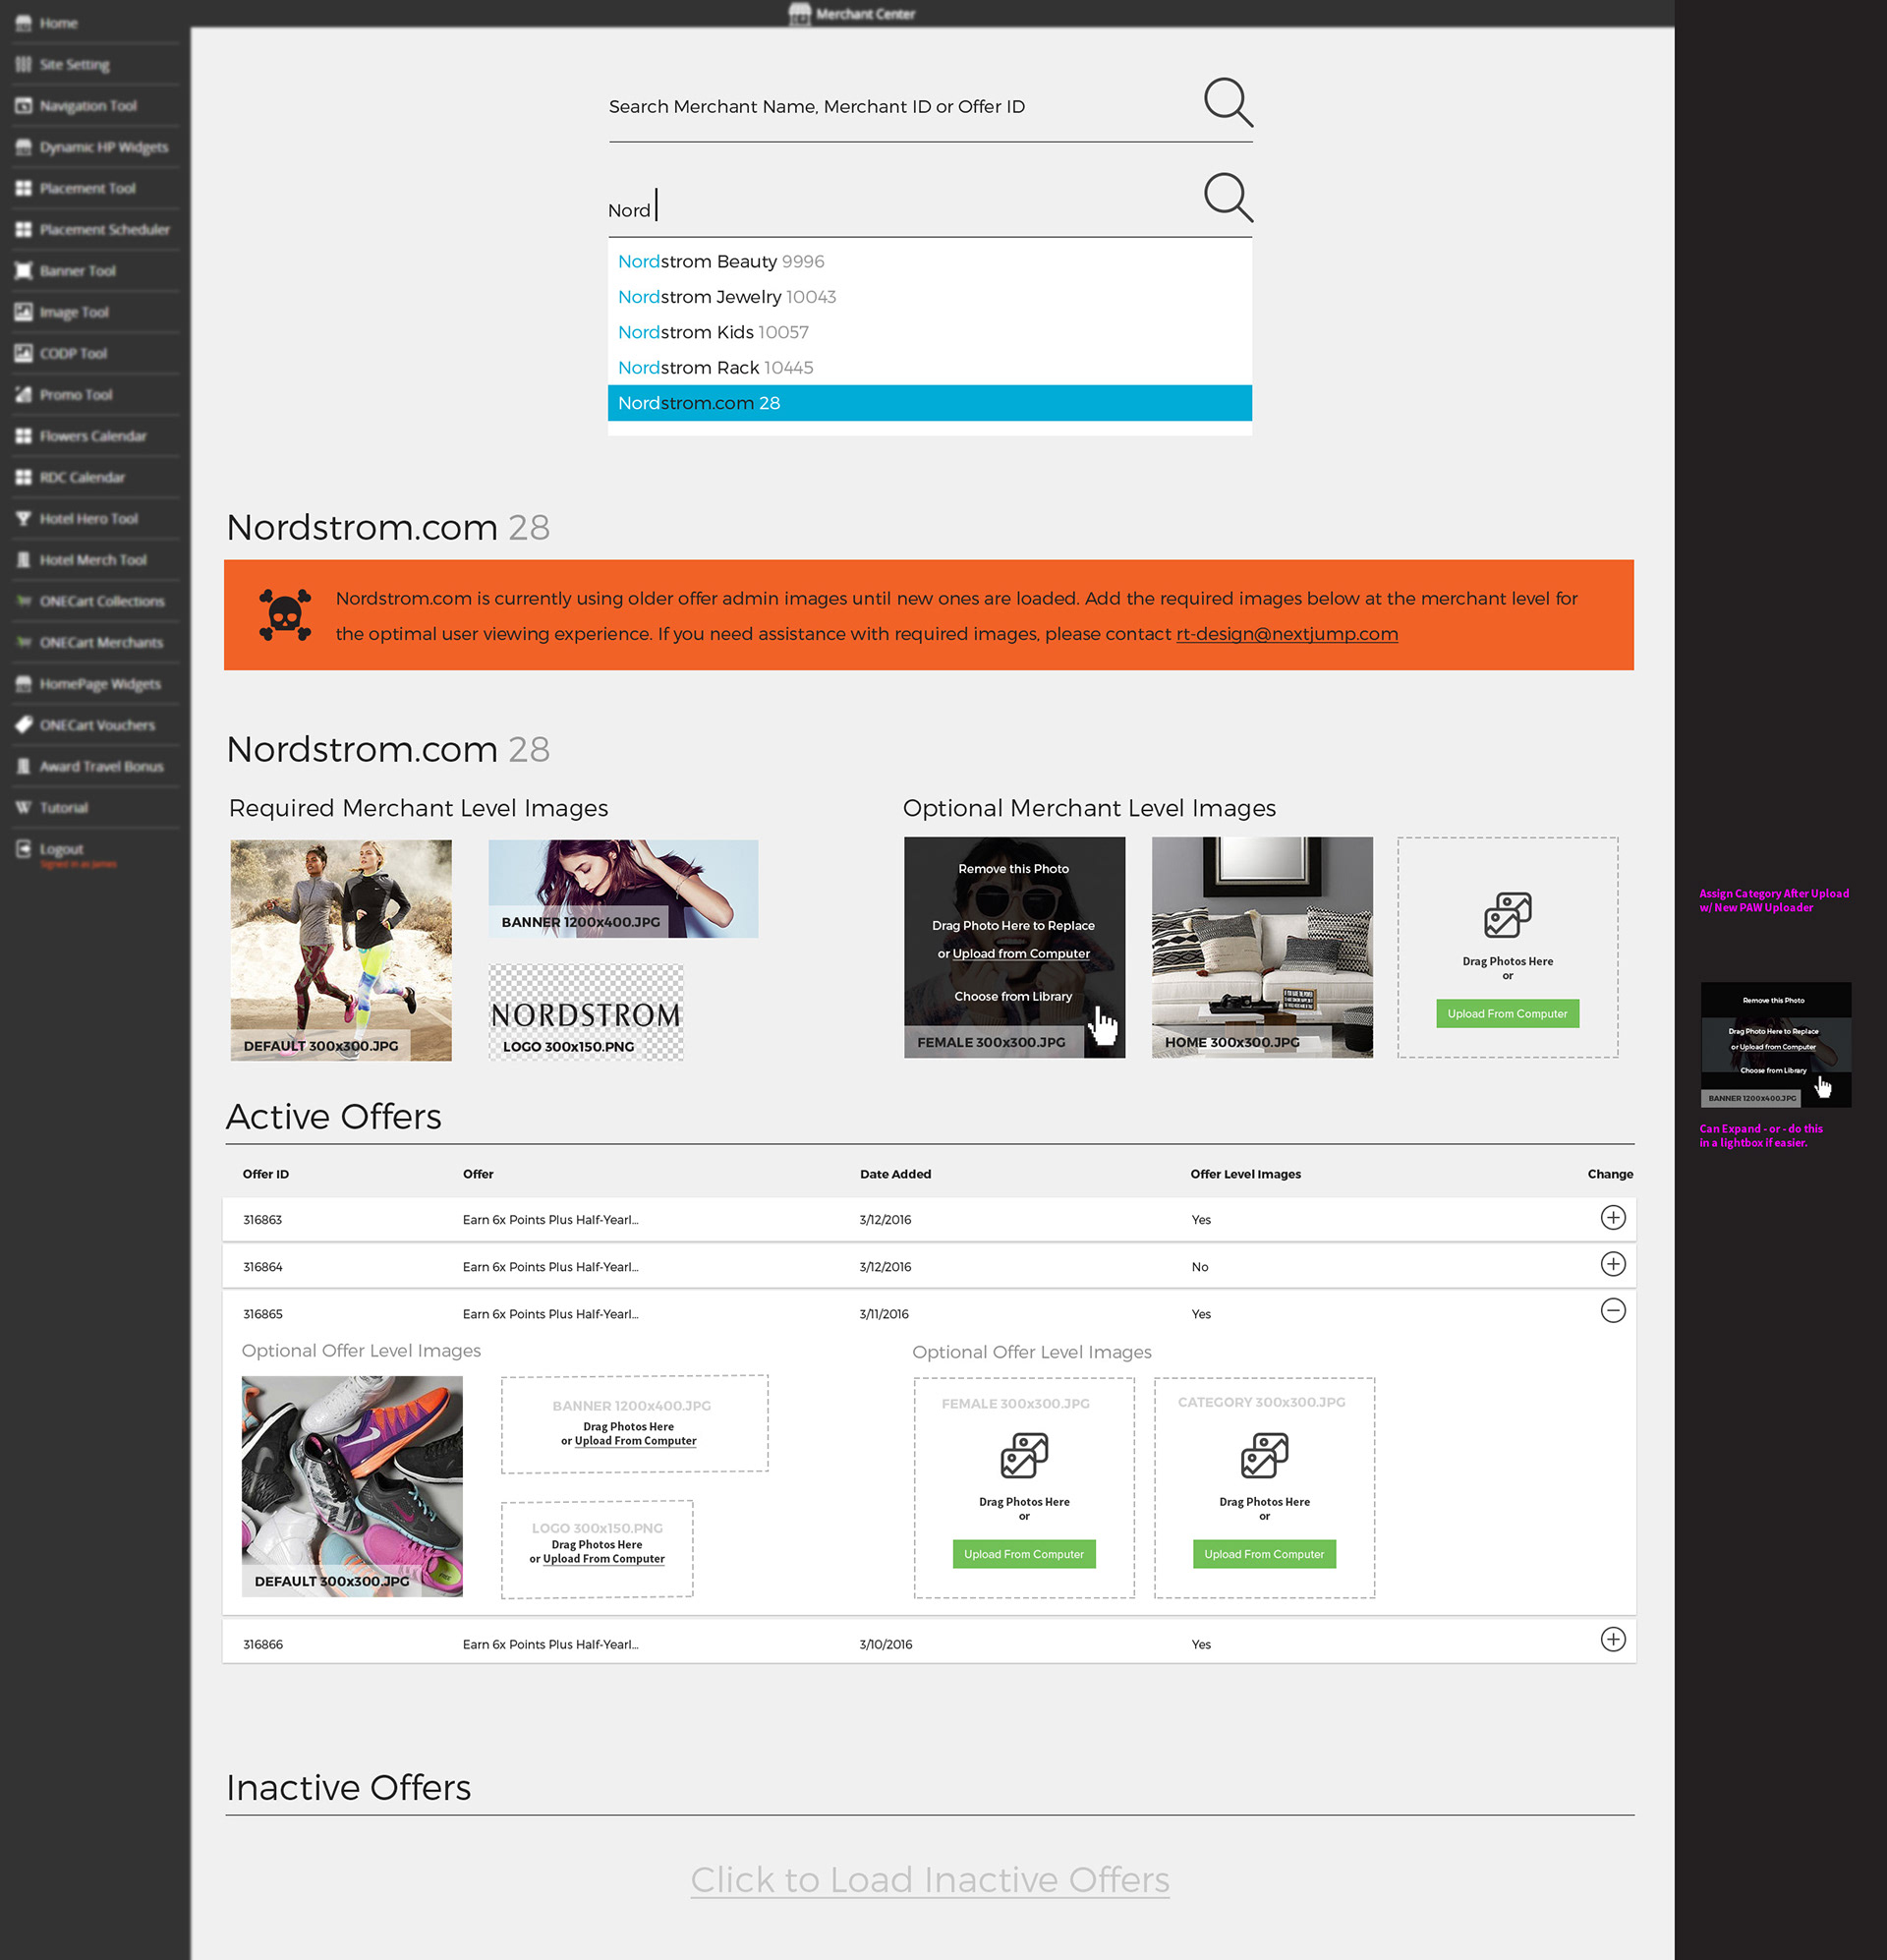The height and width of the screenshot is (1960, 1887).
Task: Open Tutorial via its W icon
Action: pos(23,807)
